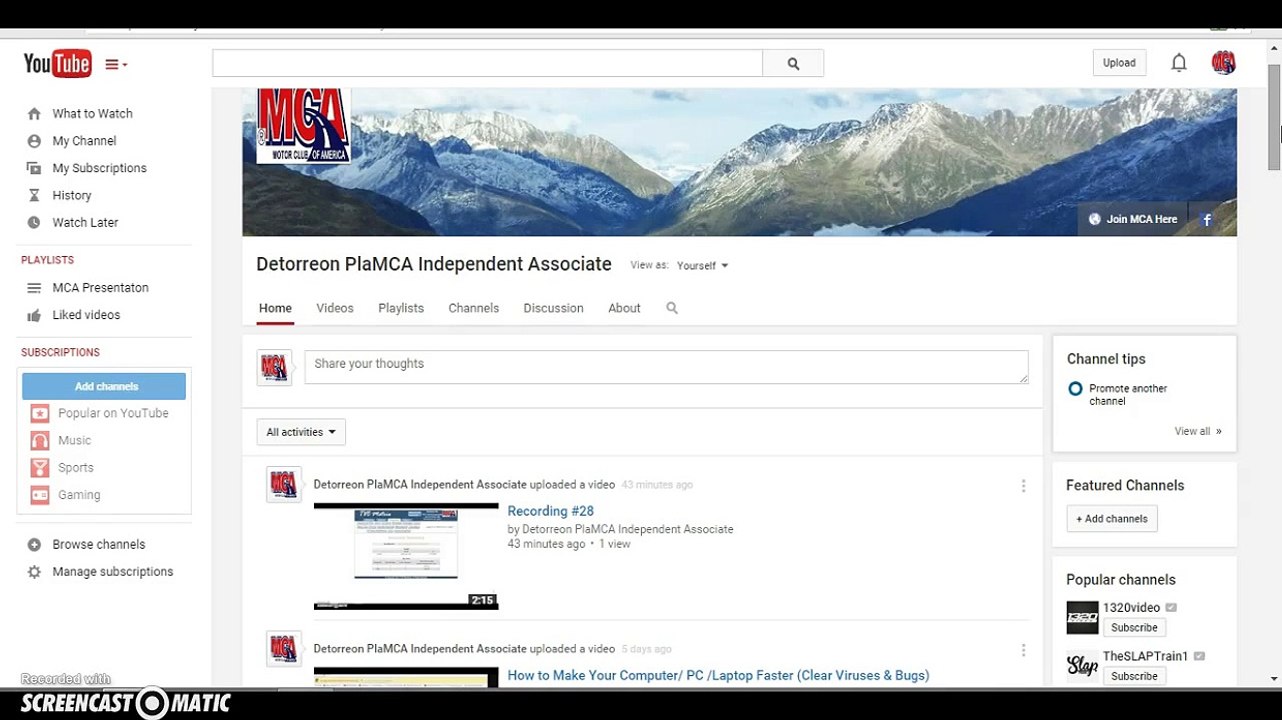Click the Watch Later clock icon
The width and height of the screenshot is (1282, 720).
(34, 222)
